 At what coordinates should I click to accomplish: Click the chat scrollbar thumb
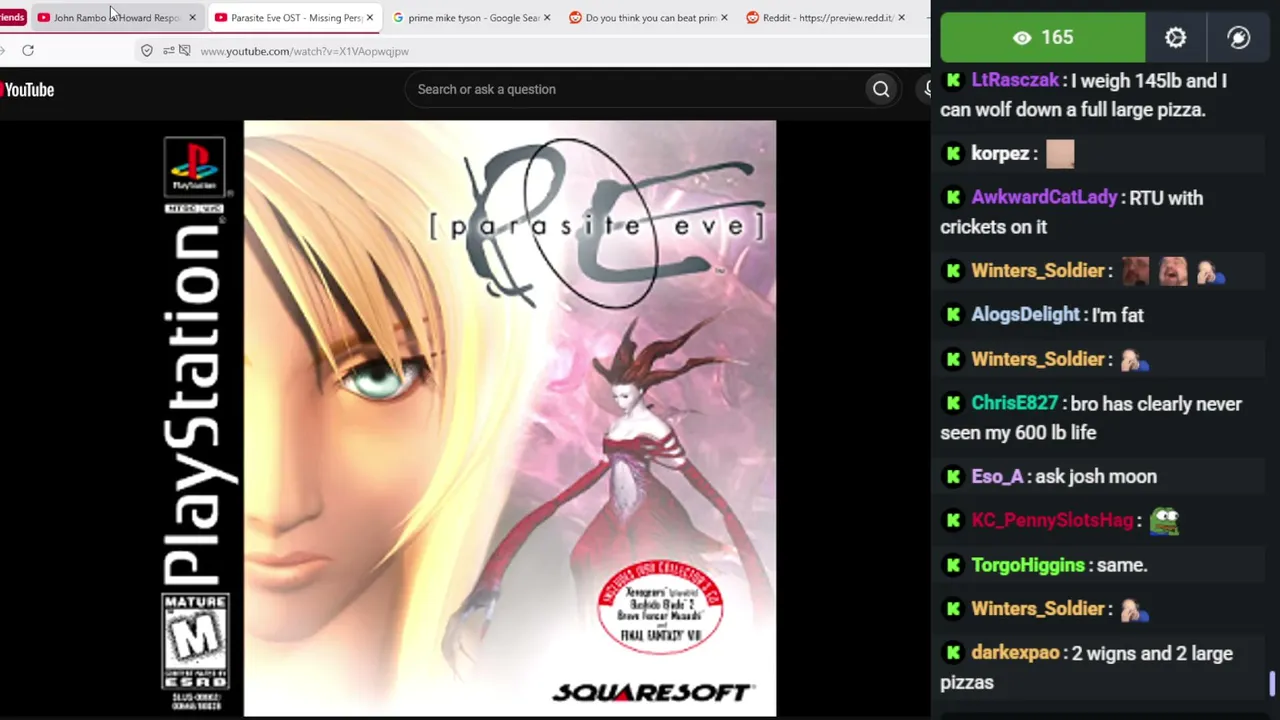pos(1272,684)
